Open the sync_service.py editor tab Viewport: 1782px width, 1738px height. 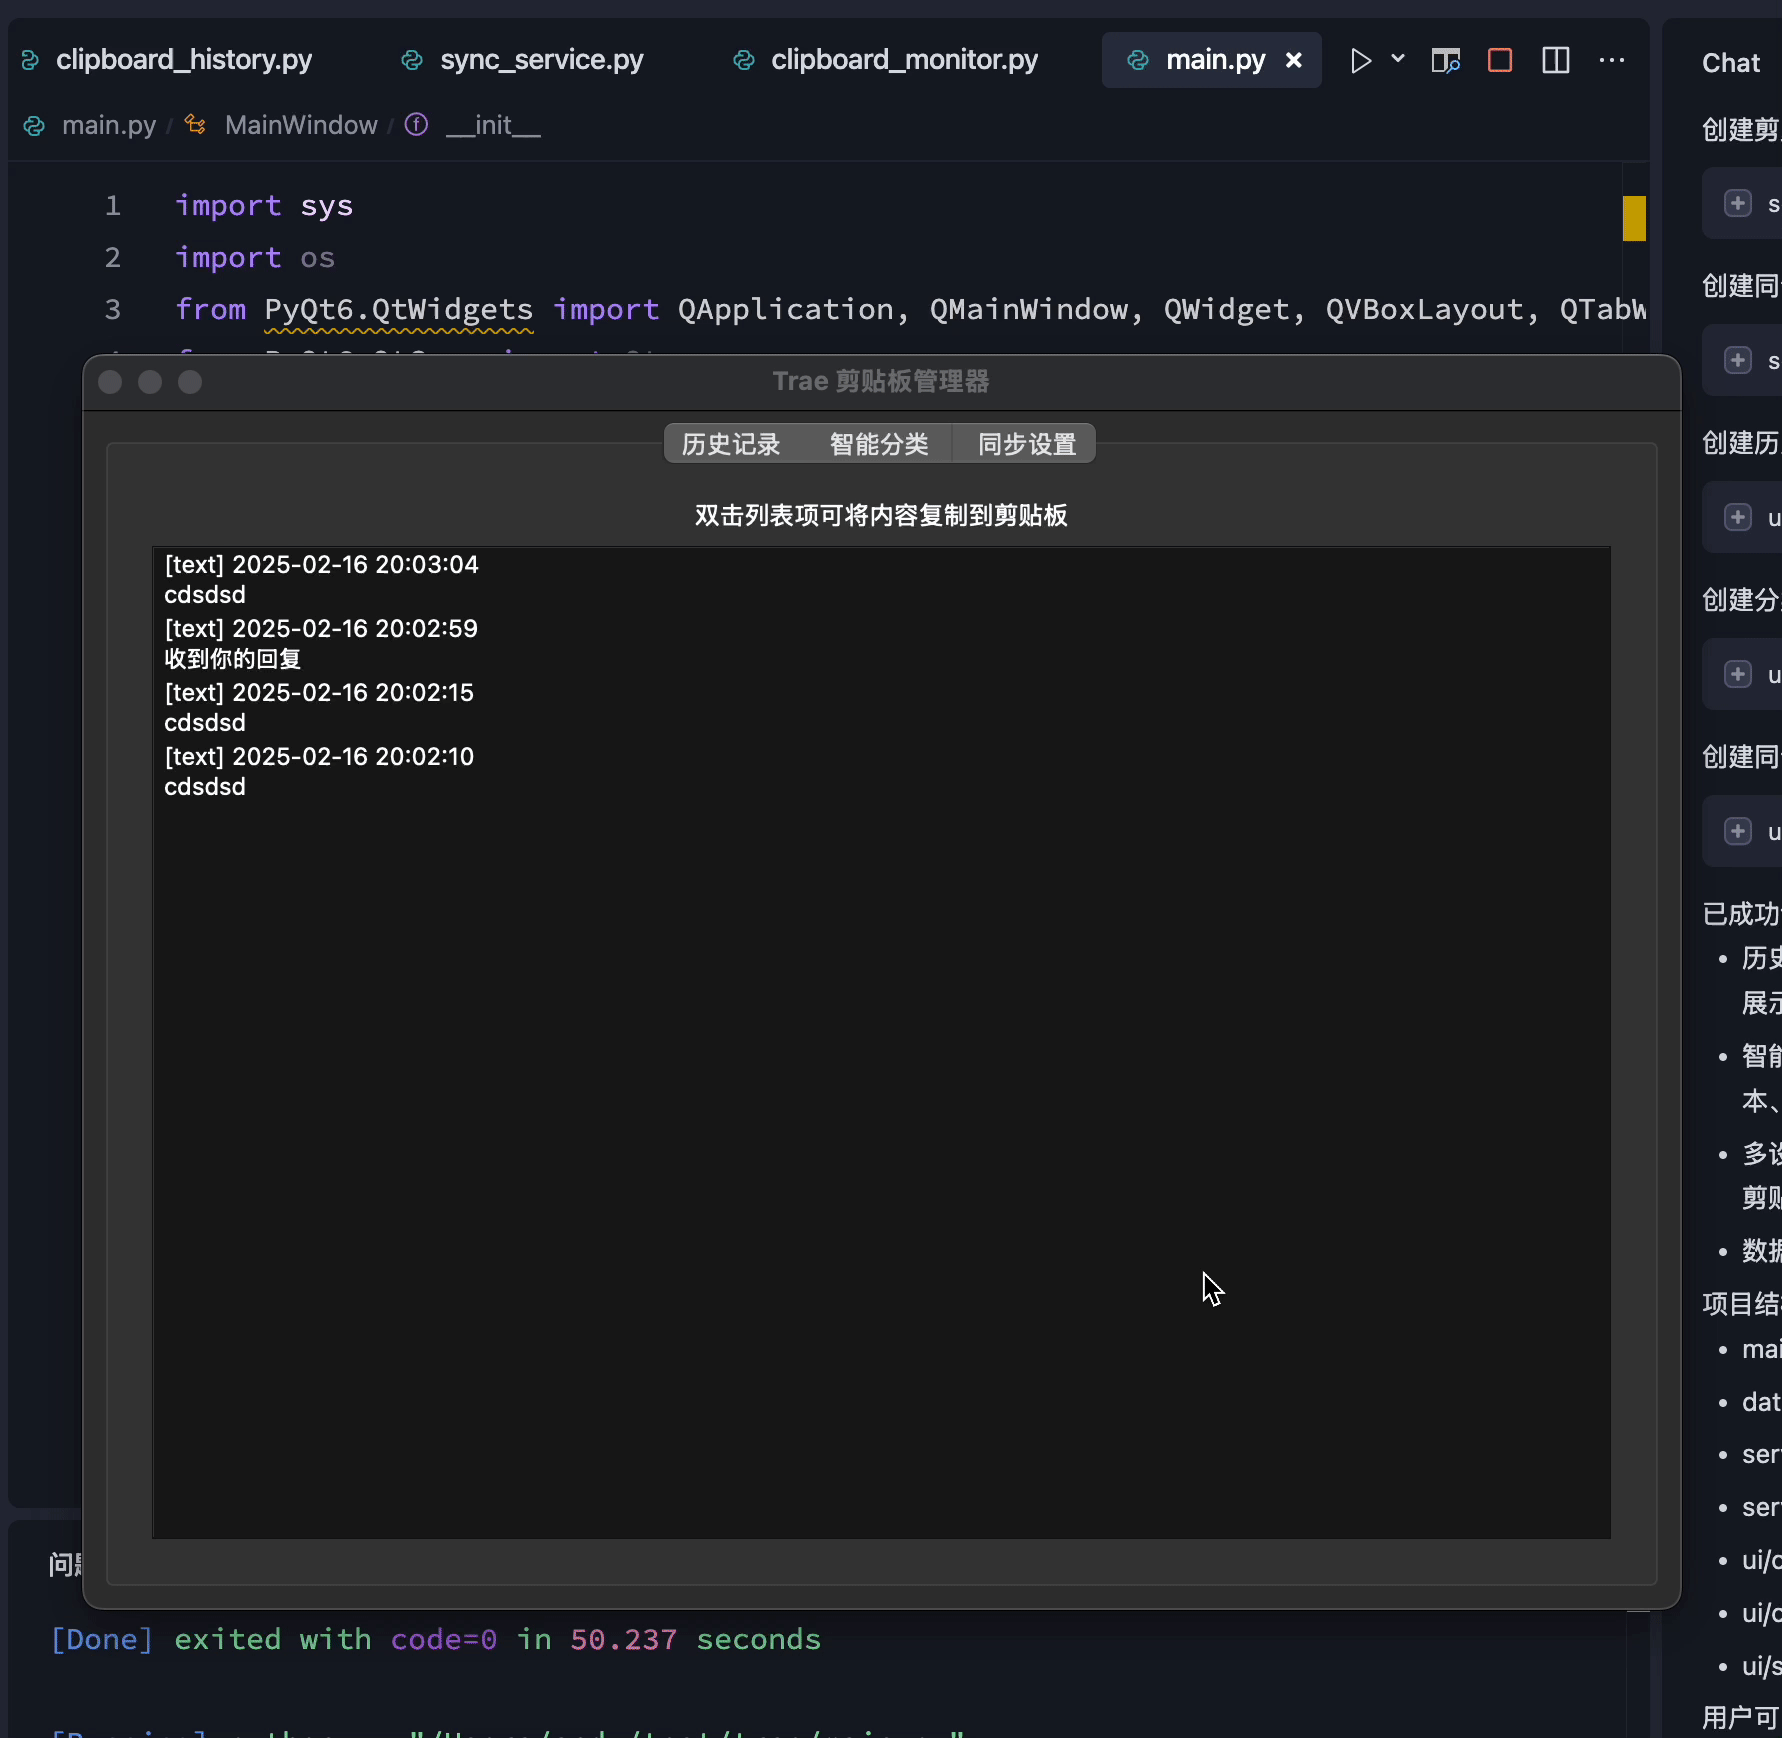tap(540, 60)
